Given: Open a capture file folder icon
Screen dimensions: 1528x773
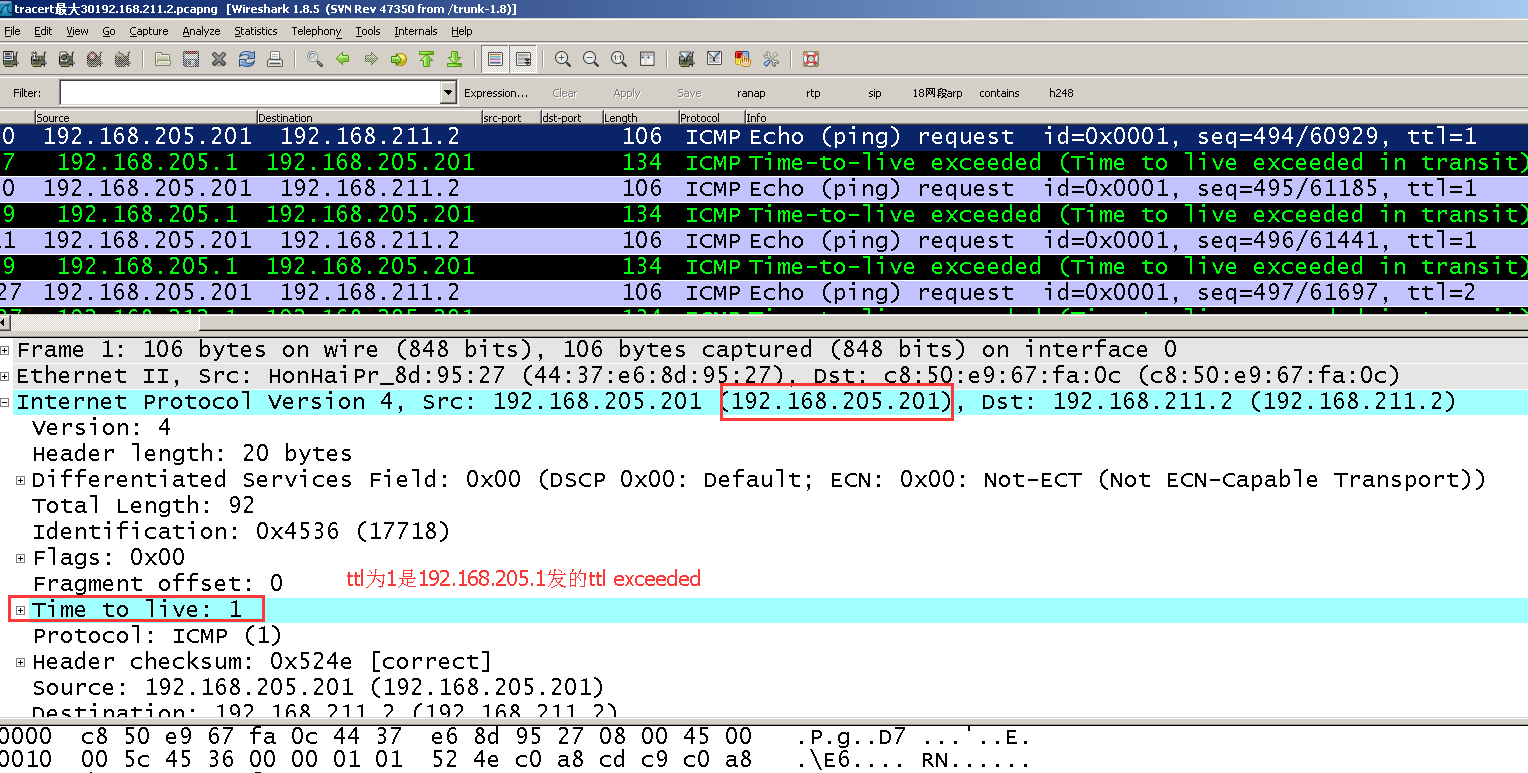Looking at the screenshot, I should click(x=163, y=59).
